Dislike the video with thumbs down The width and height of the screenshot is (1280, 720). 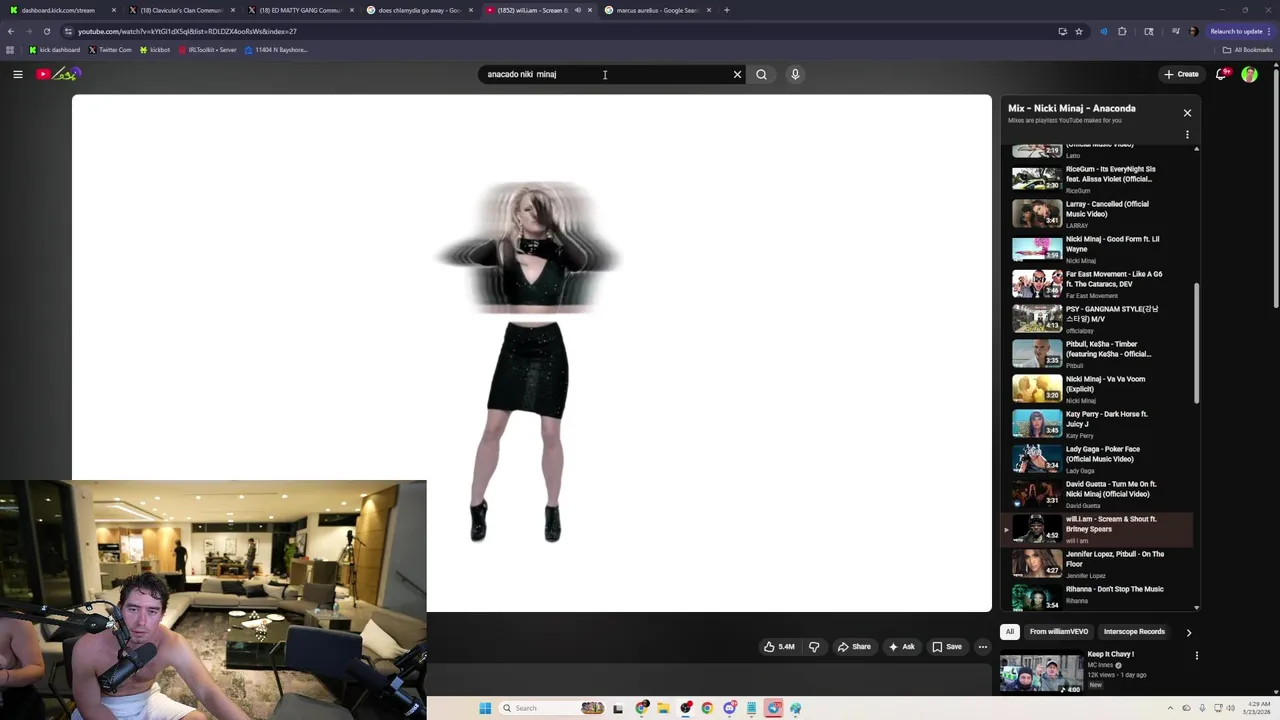pos(814,647)
